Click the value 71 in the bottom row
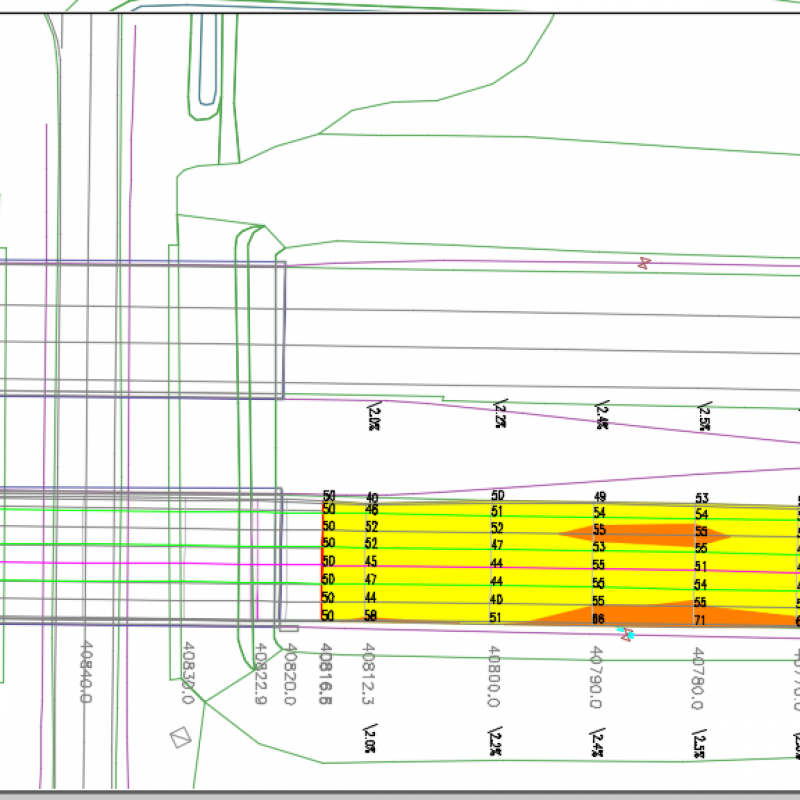Screen dimensions: 800x800 coord(700,620)
